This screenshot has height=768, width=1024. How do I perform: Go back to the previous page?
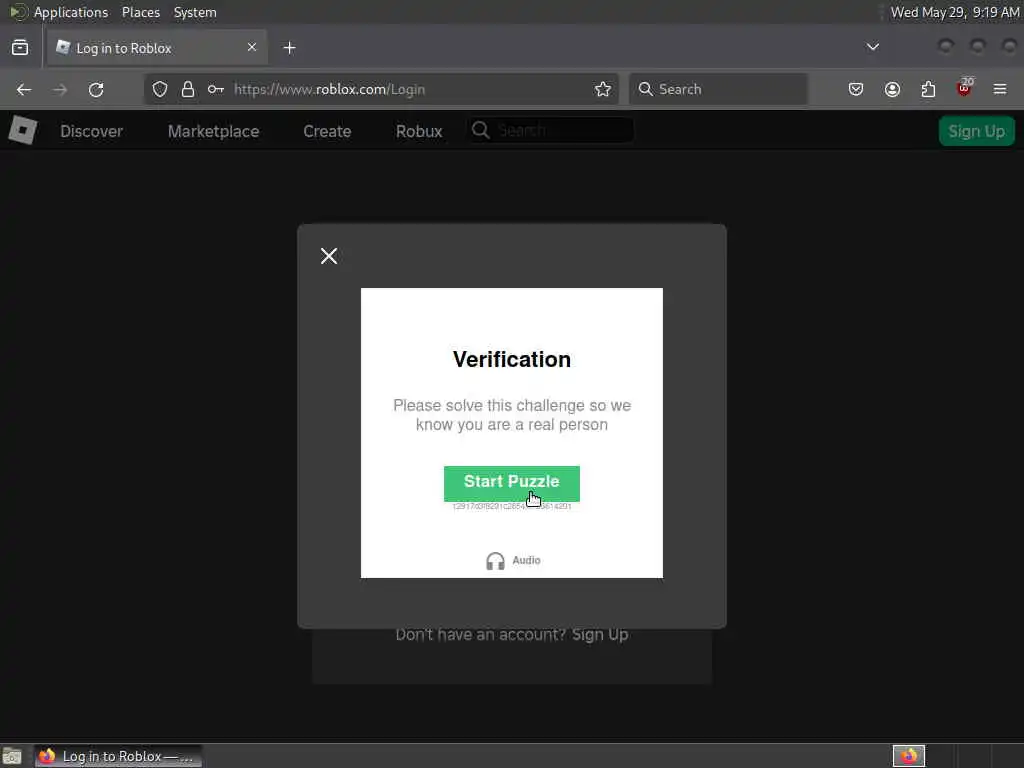(24, 89)
